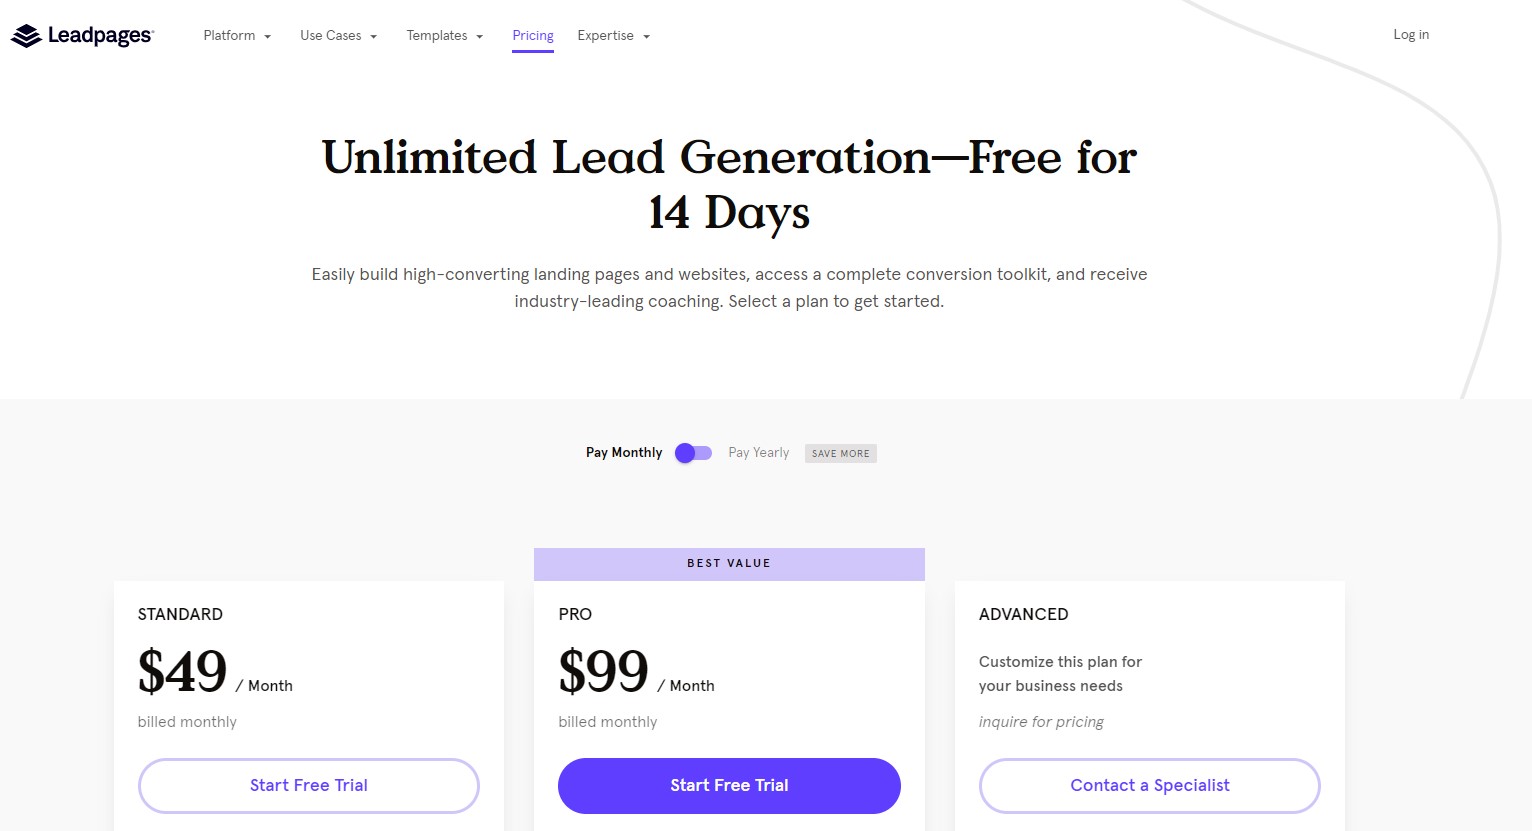
Task: Click the Leadpages wordmark text
Action: tap(101, 36)
